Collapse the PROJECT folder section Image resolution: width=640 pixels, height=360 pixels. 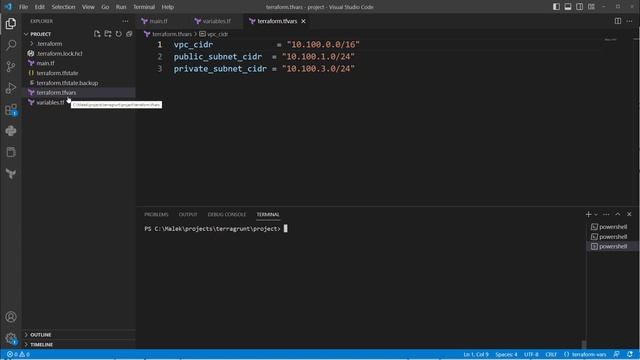tap(40, 34)
